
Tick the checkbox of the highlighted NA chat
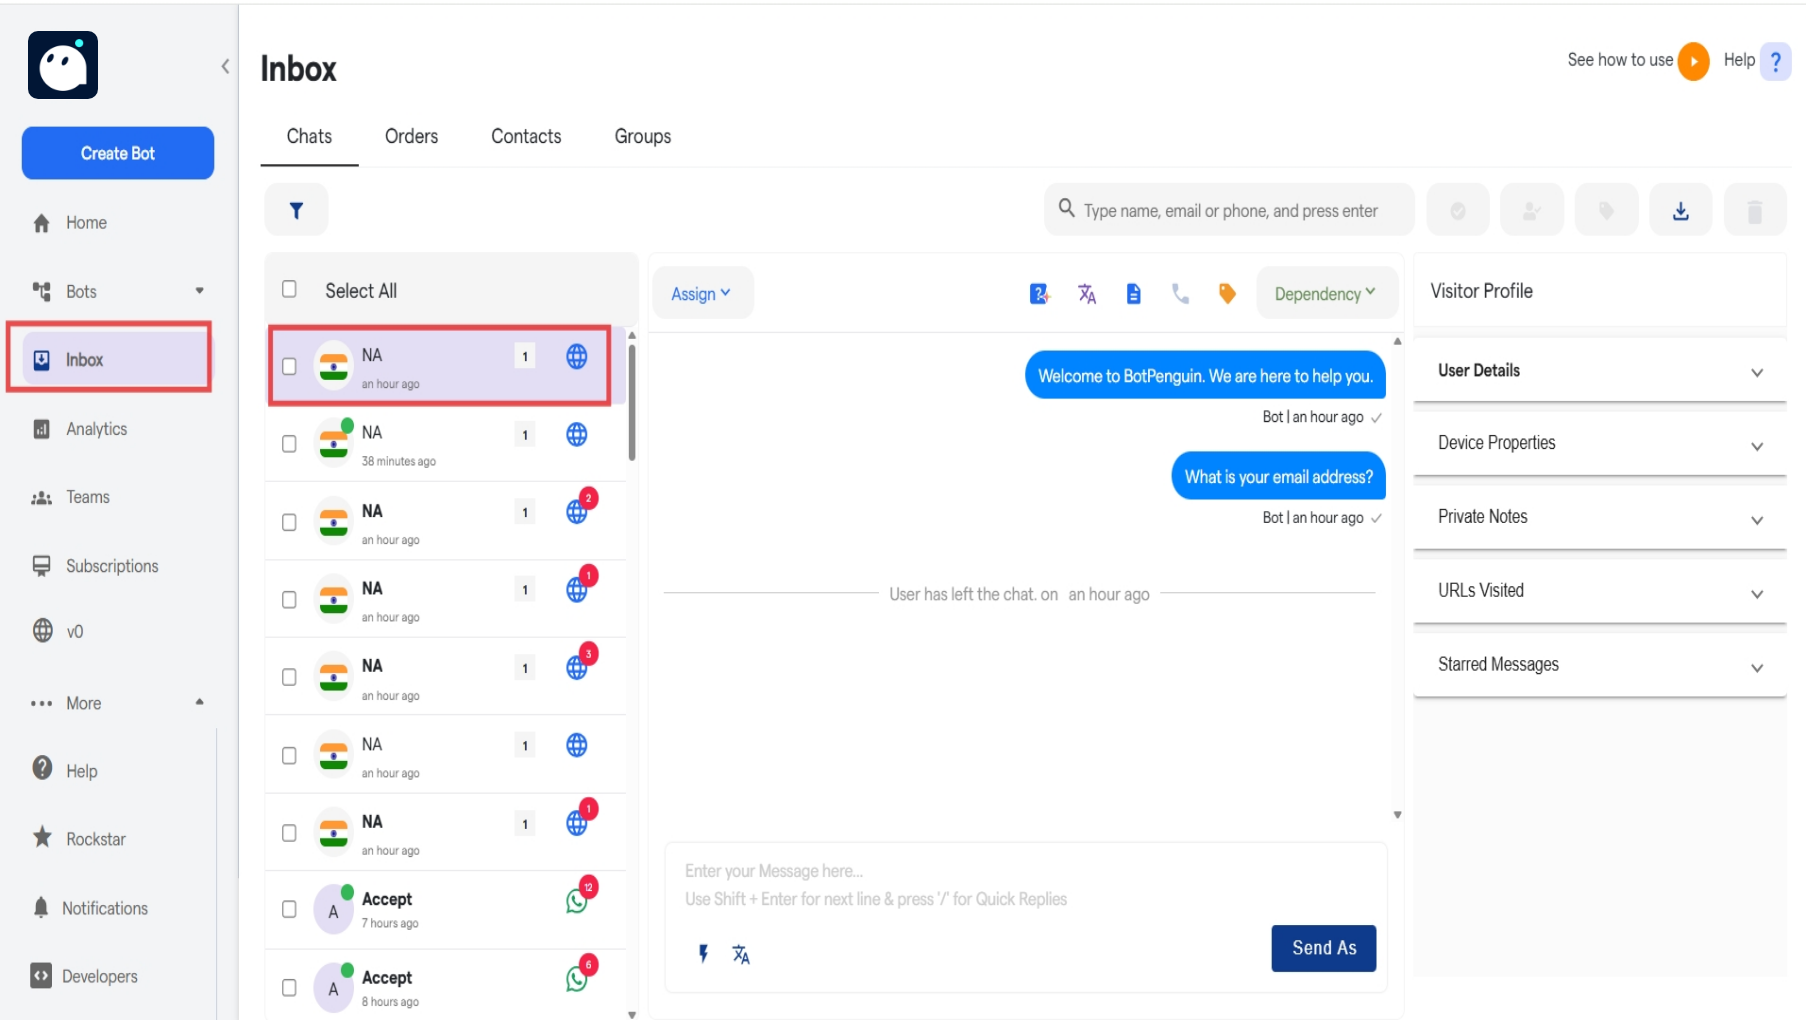pyautogui.click(x=289, y=366)
